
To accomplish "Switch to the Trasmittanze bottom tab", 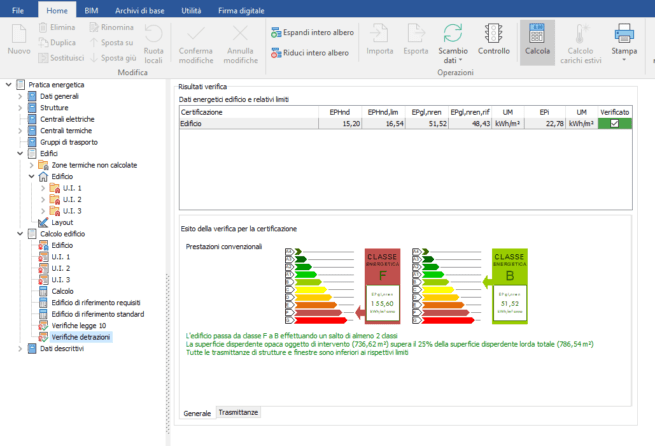I will tap(238, 413).
